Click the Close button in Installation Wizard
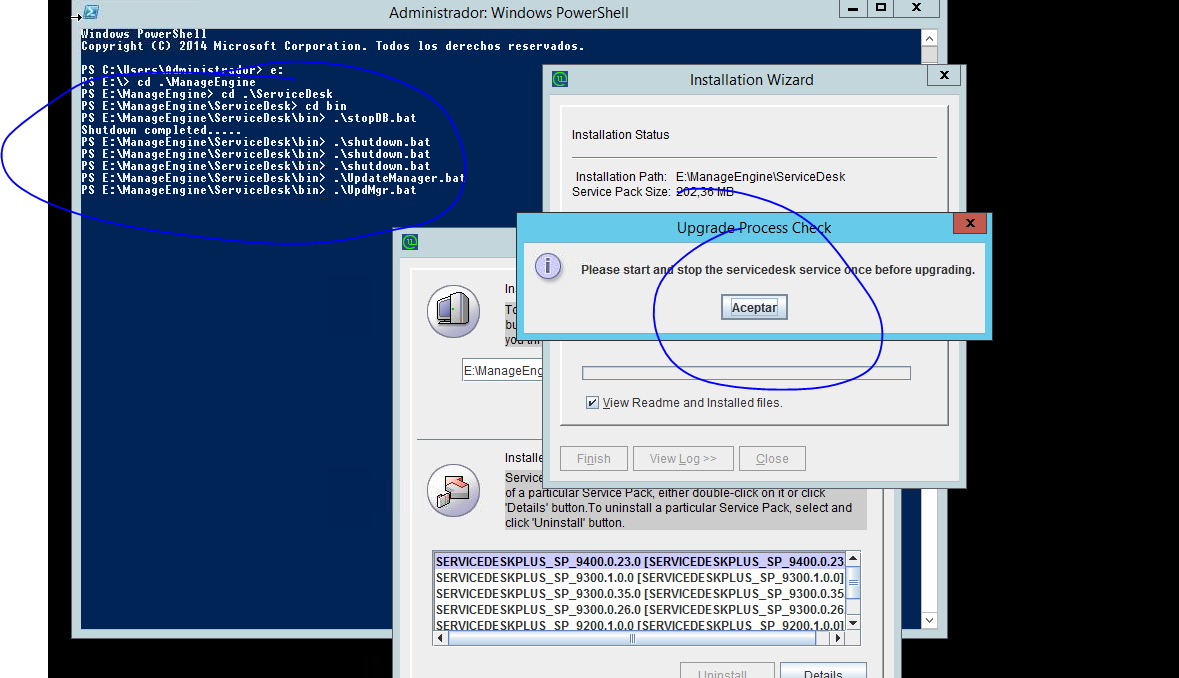Viewport: 1179px width, 678px height. click(x=772, y=459)
